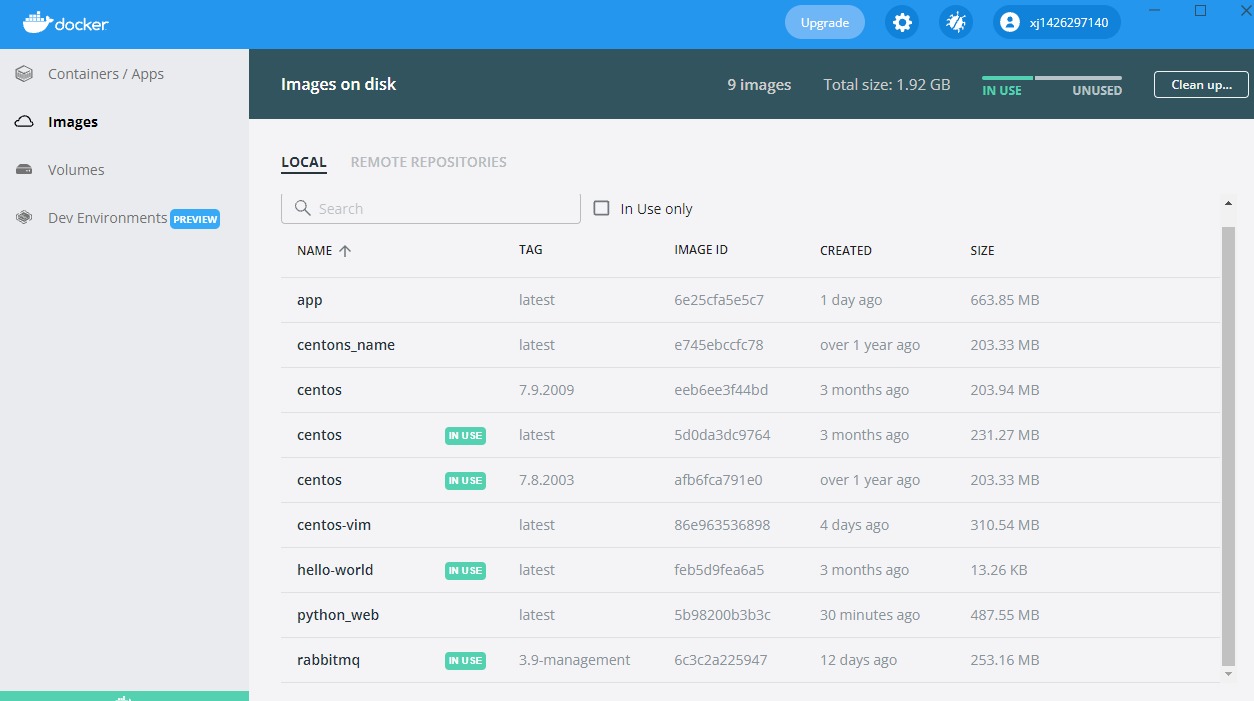Click the size 13.26 KB
This screenshot has height=701, width=1254.
999,570
